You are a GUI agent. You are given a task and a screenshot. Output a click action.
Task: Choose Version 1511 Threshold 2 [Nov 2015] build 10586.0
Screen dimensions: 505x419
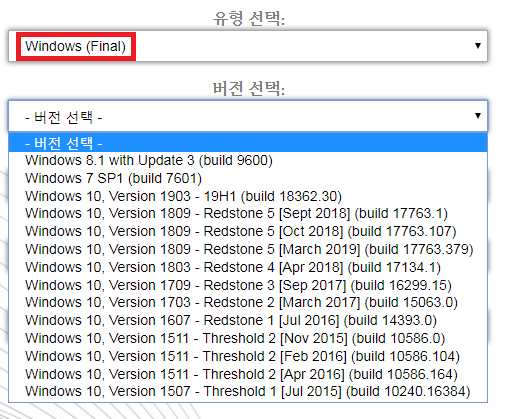point(248,338)
